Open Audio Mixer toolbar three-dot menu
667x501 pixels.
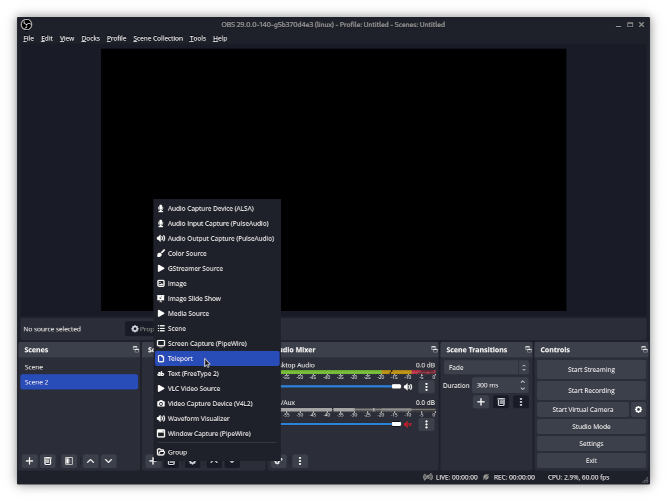click(x=300, y=461)
